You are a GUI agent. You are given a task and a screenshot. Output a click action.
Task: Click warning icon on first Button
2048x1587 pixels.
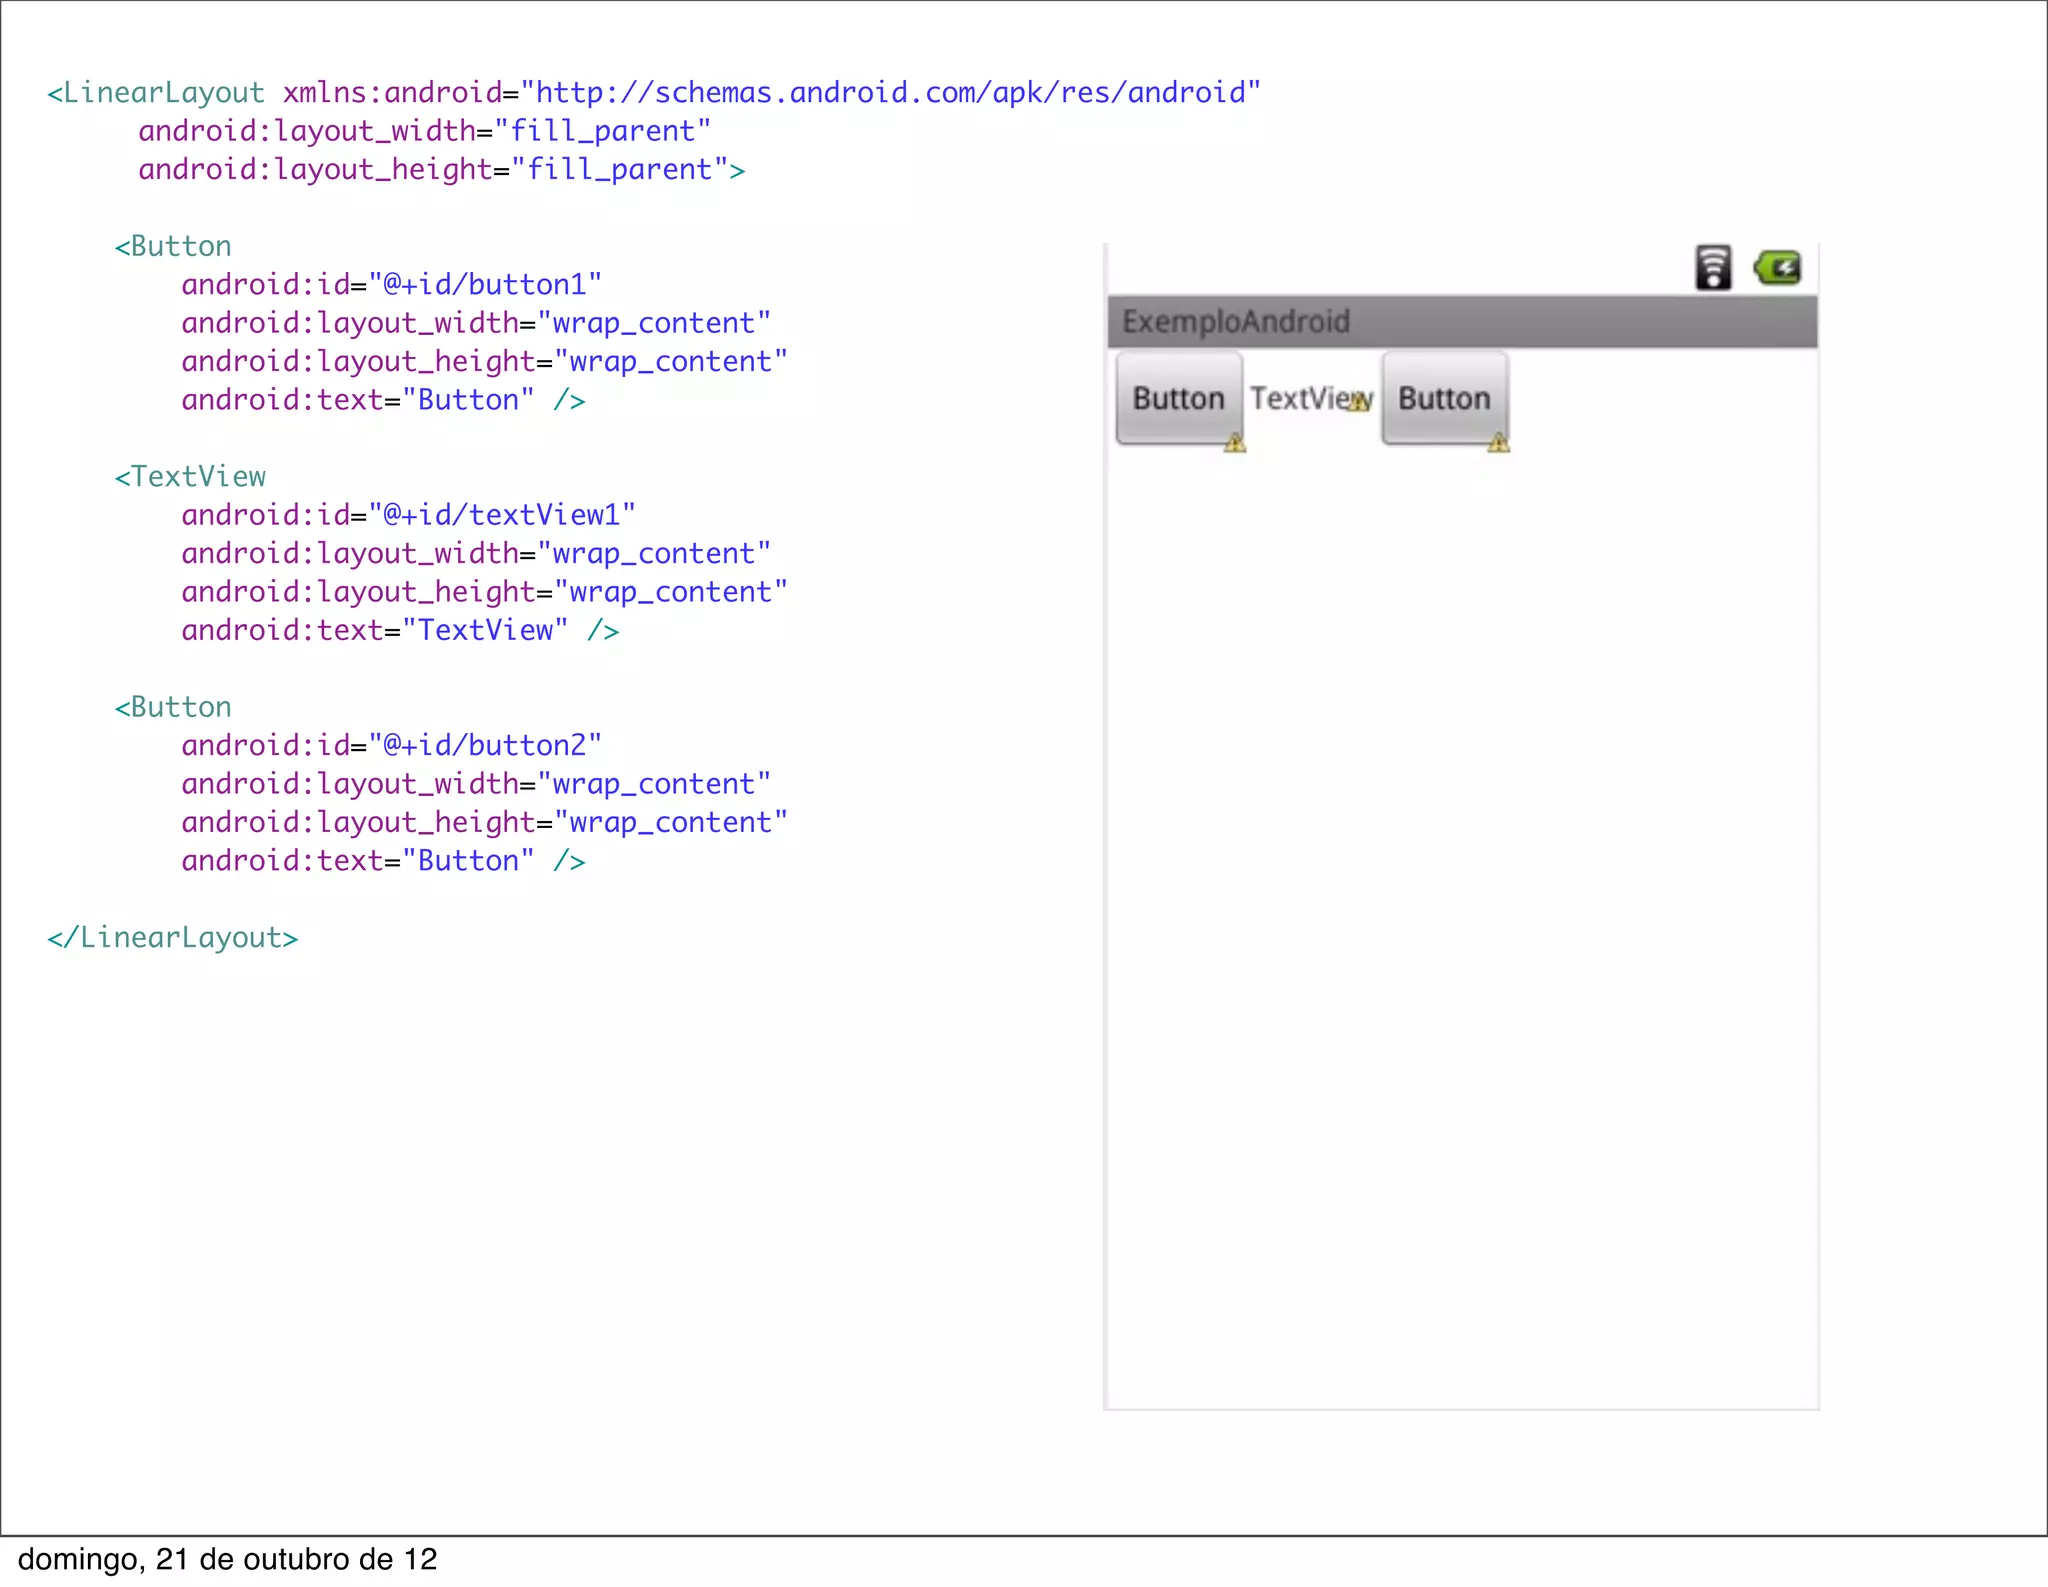pos(1235,443)
